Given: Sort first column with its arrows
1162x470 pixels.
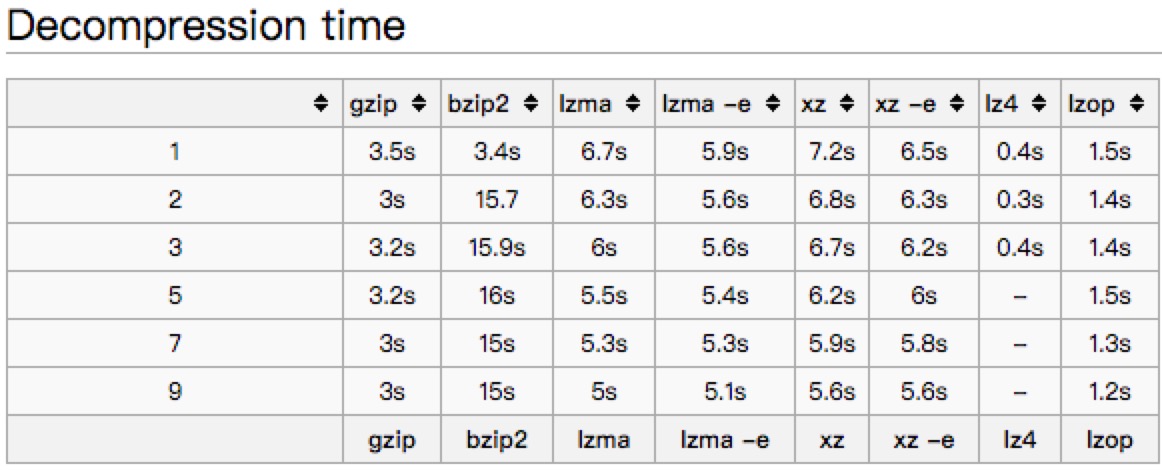Looking at the screenshot, I should click(320, 103).
